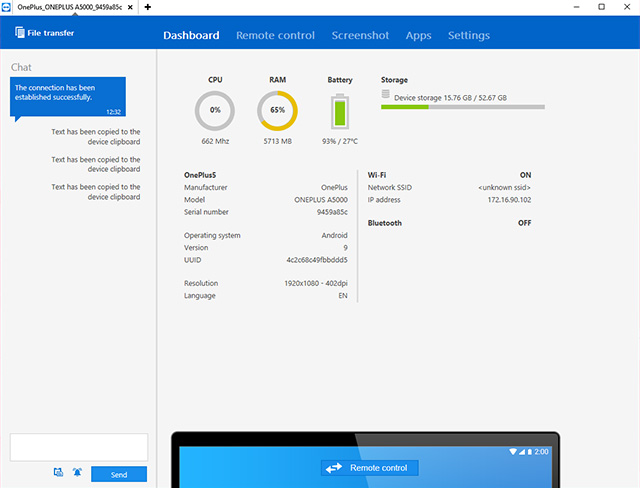
Task: Click the connection established chat message
Action: tap(68, 97)
